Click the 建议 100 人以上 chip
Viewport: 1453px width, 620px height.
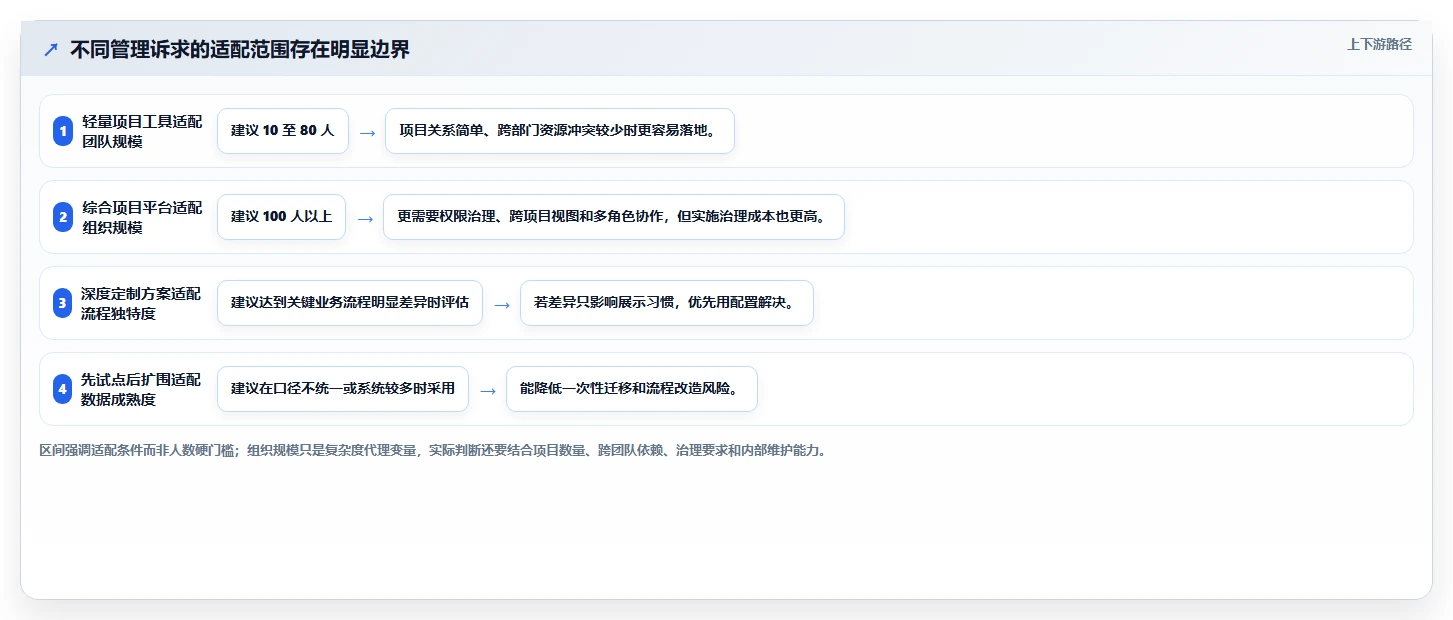[281, 217]
